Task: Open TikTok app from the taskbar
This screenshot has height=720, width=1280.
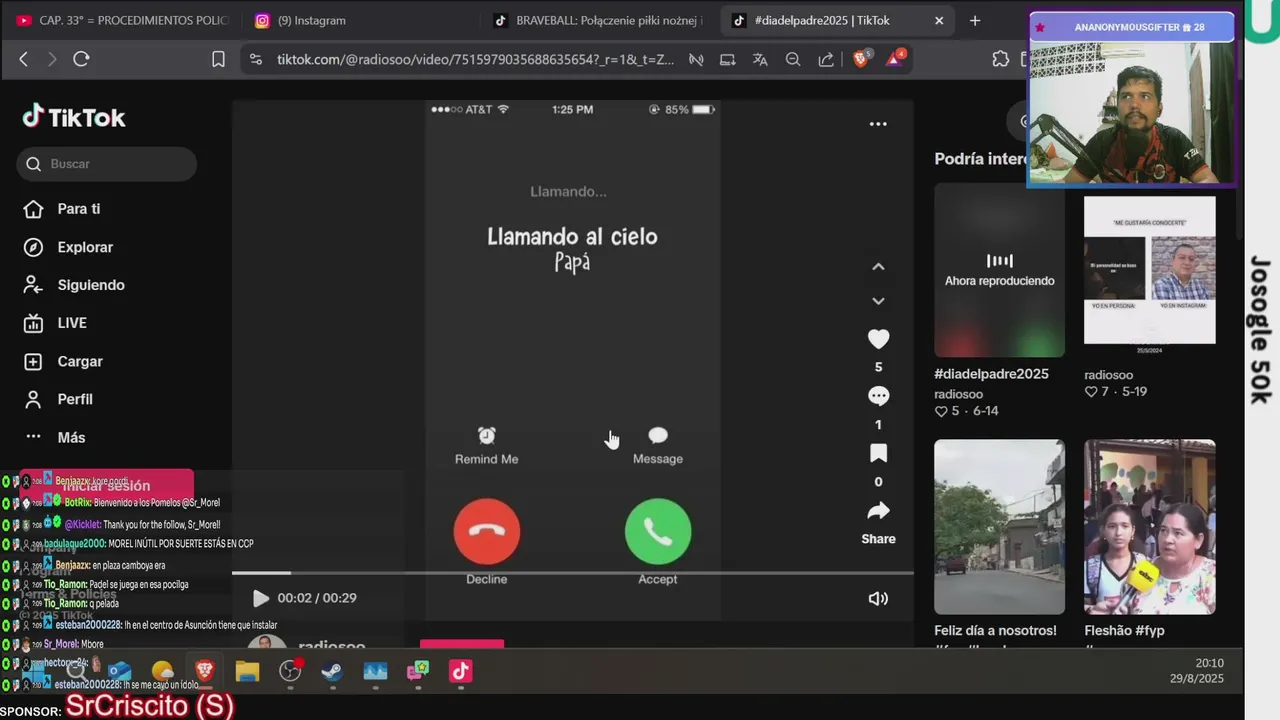Action: (460, 671)
